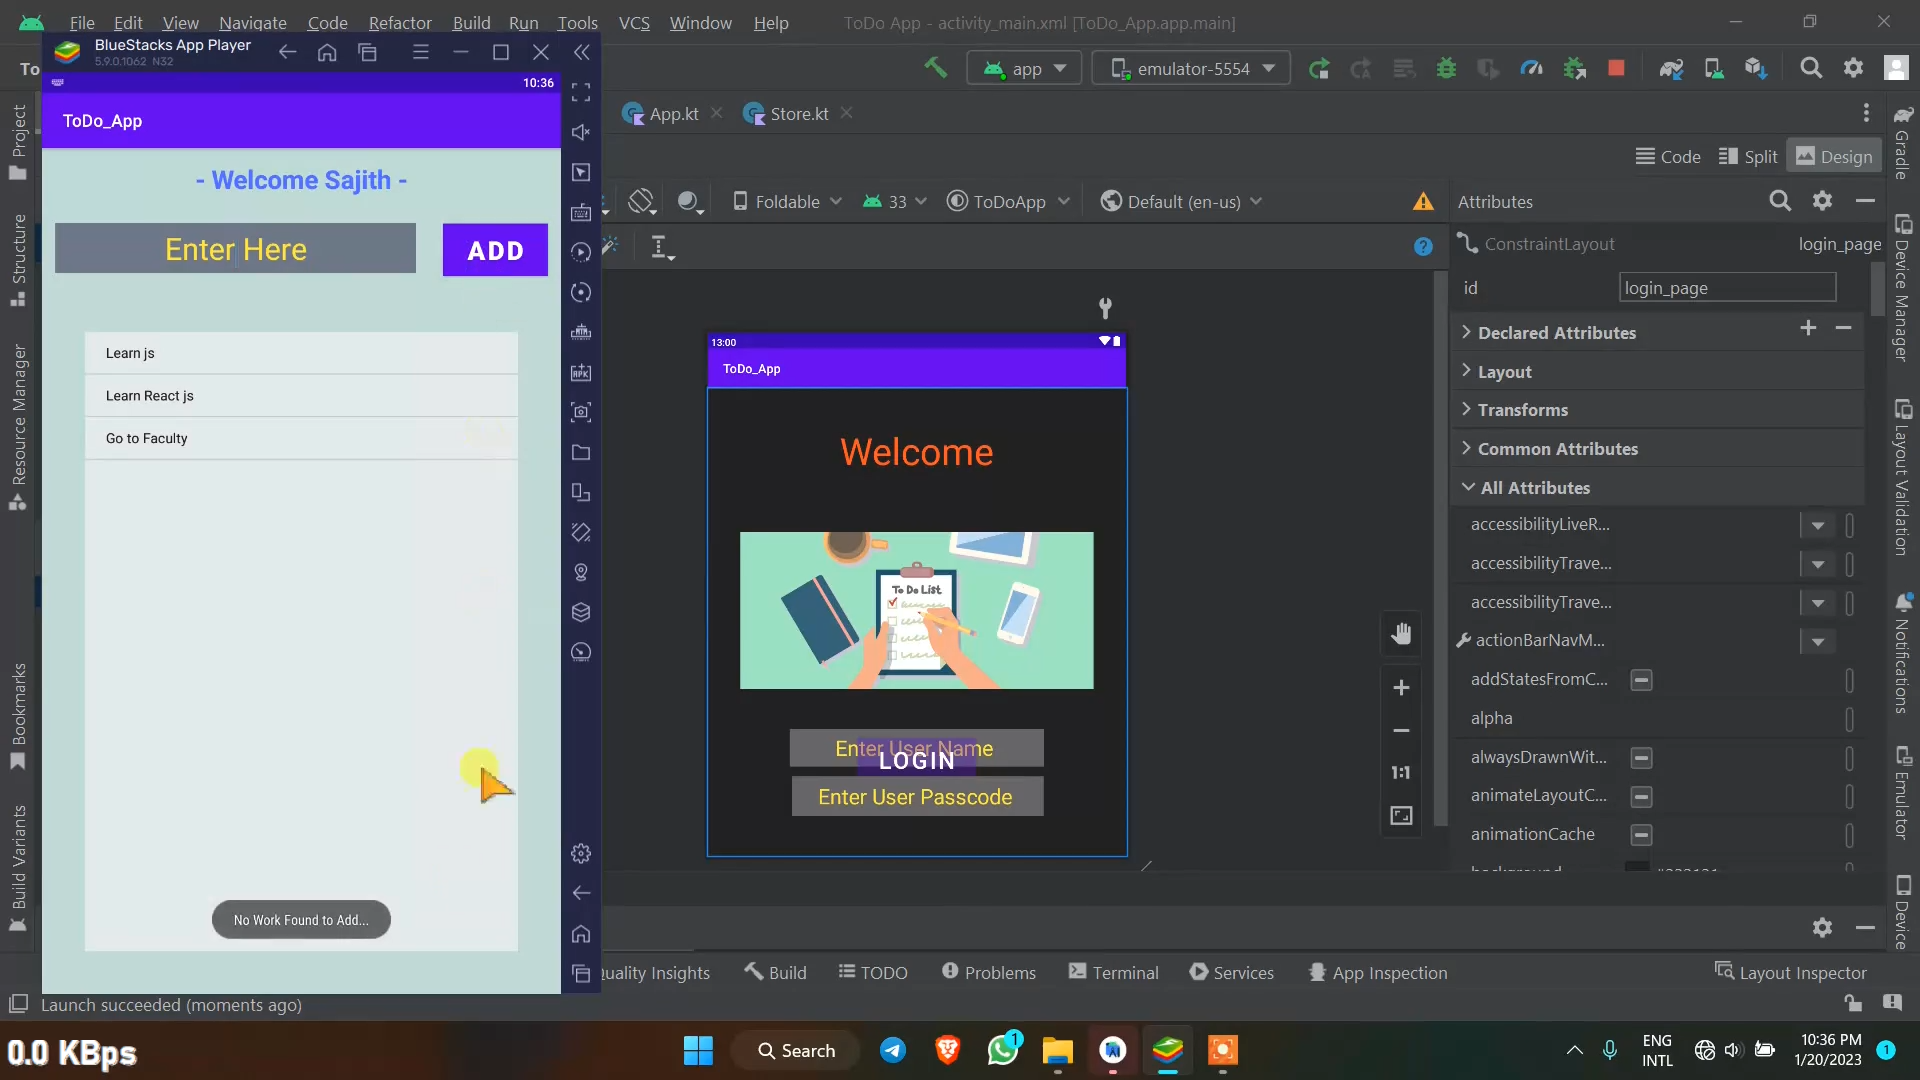Toggle the alwaysDrawnWithCache checkbox
This screenshot has width=1920, height=1080.
pyautogui.click(x=1641, y=758)
